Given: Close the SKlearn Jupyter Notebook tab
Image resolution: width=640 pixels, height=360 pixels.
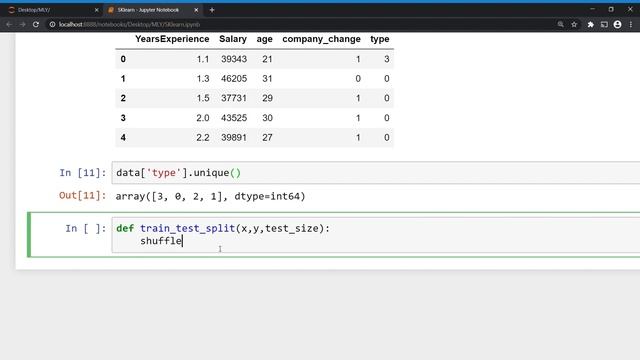Looking at the screenshot, I should (x=196, y=10).
